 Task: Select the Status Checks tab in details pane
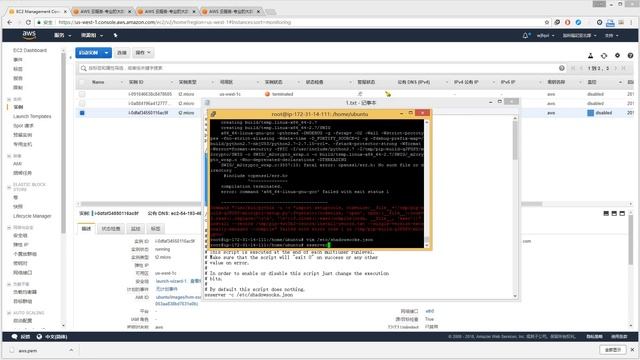tap(111, 229)
